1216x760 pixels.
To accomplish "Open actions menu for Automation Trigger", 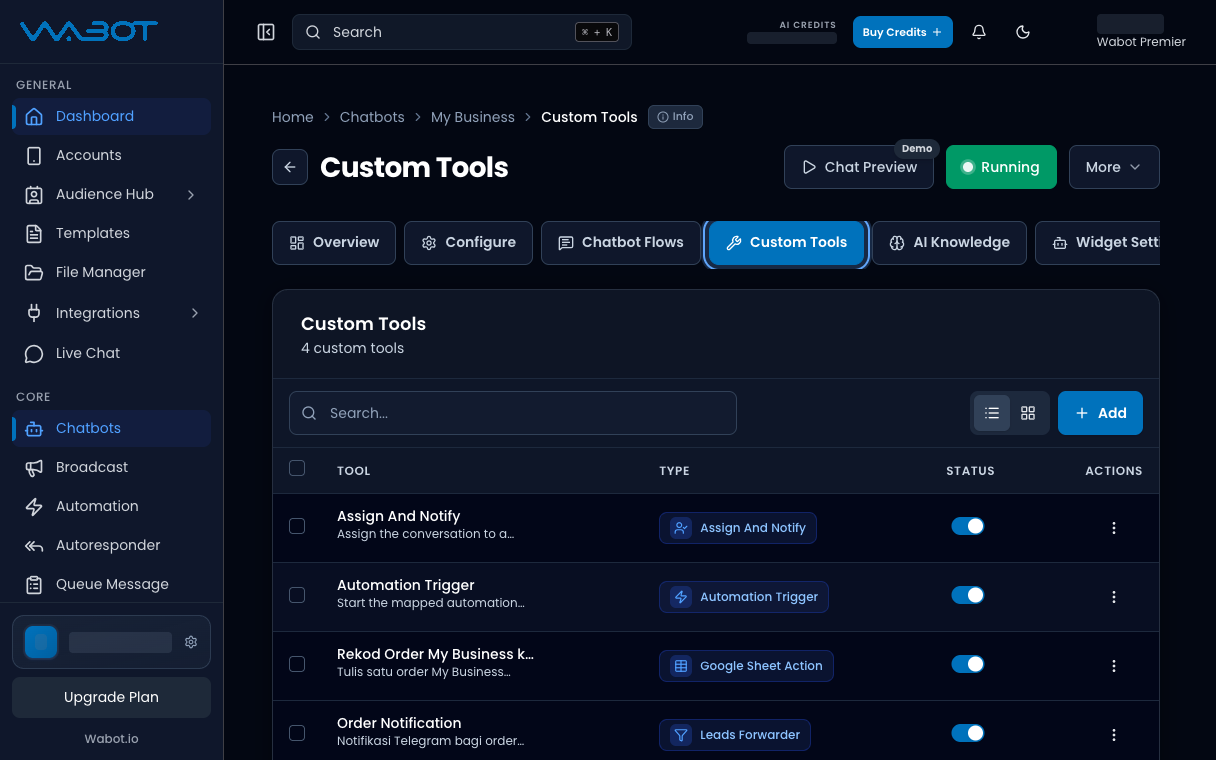I will coord(1114,597).
